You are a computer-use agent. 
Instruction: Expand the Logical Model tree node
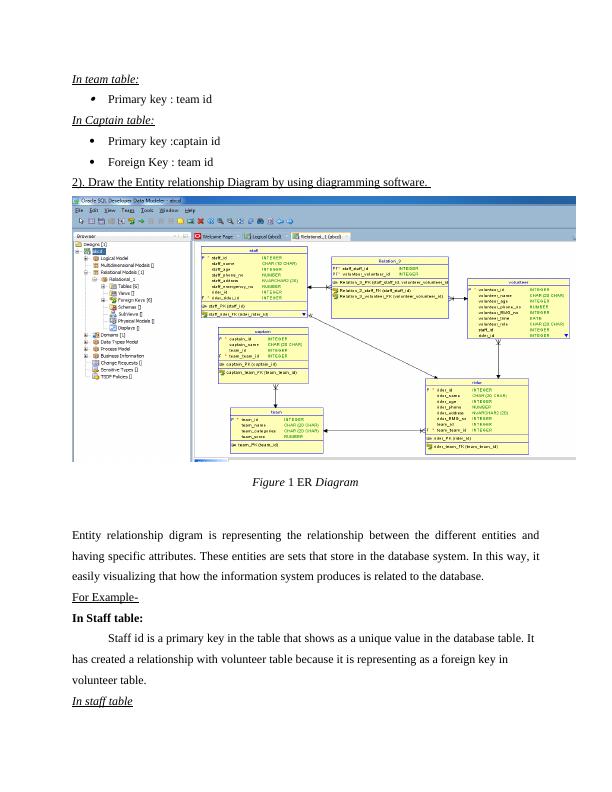coord(88,258)
